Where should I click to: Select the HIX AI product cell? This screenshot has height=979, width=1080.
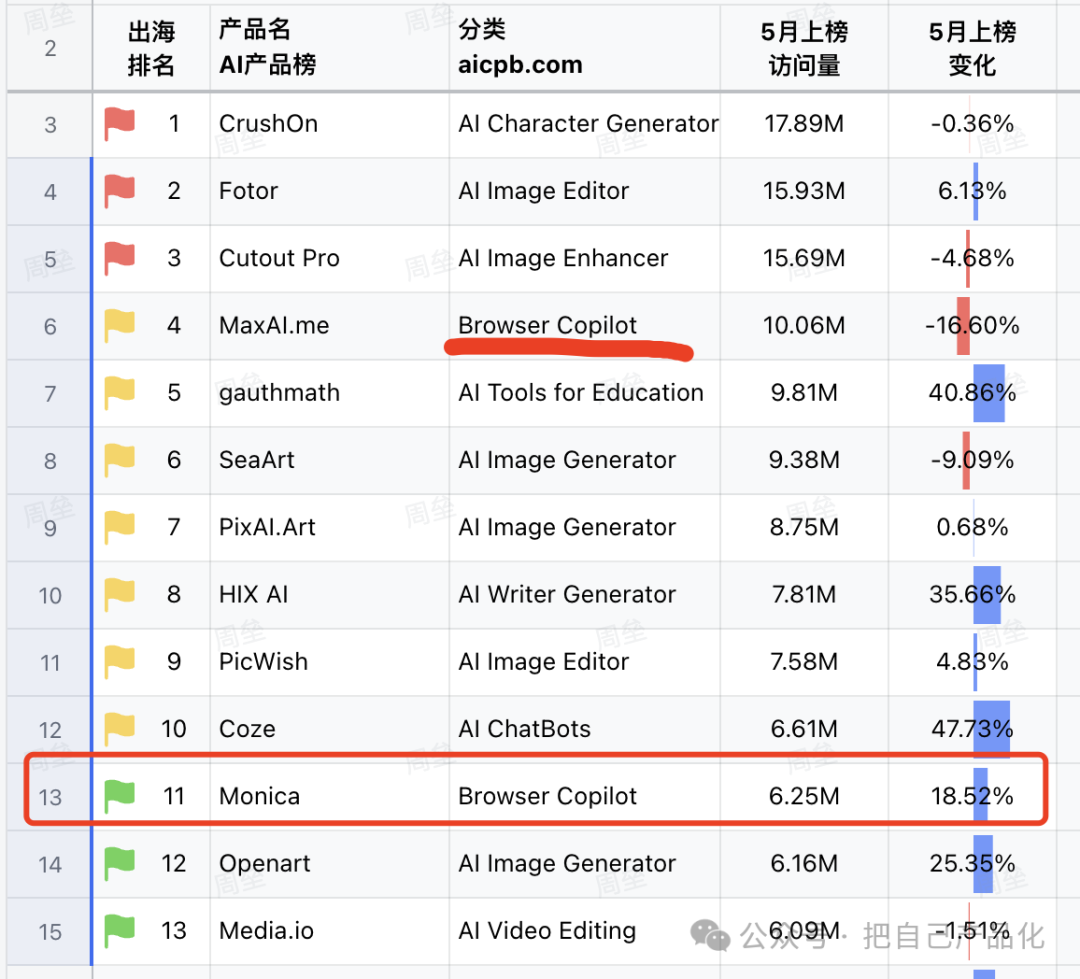(x=254, y=595)
